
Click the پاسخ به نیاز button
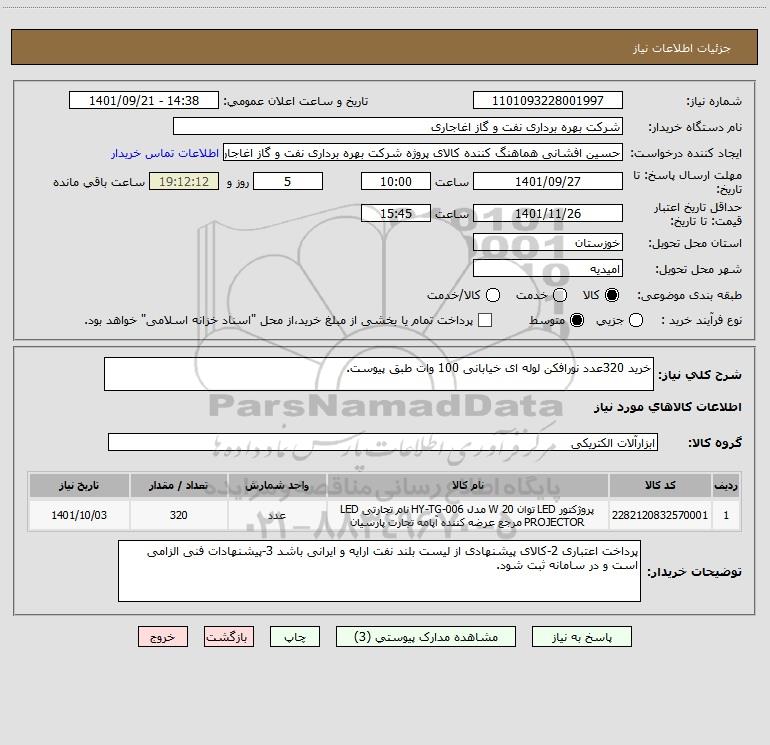pos(581,637)
